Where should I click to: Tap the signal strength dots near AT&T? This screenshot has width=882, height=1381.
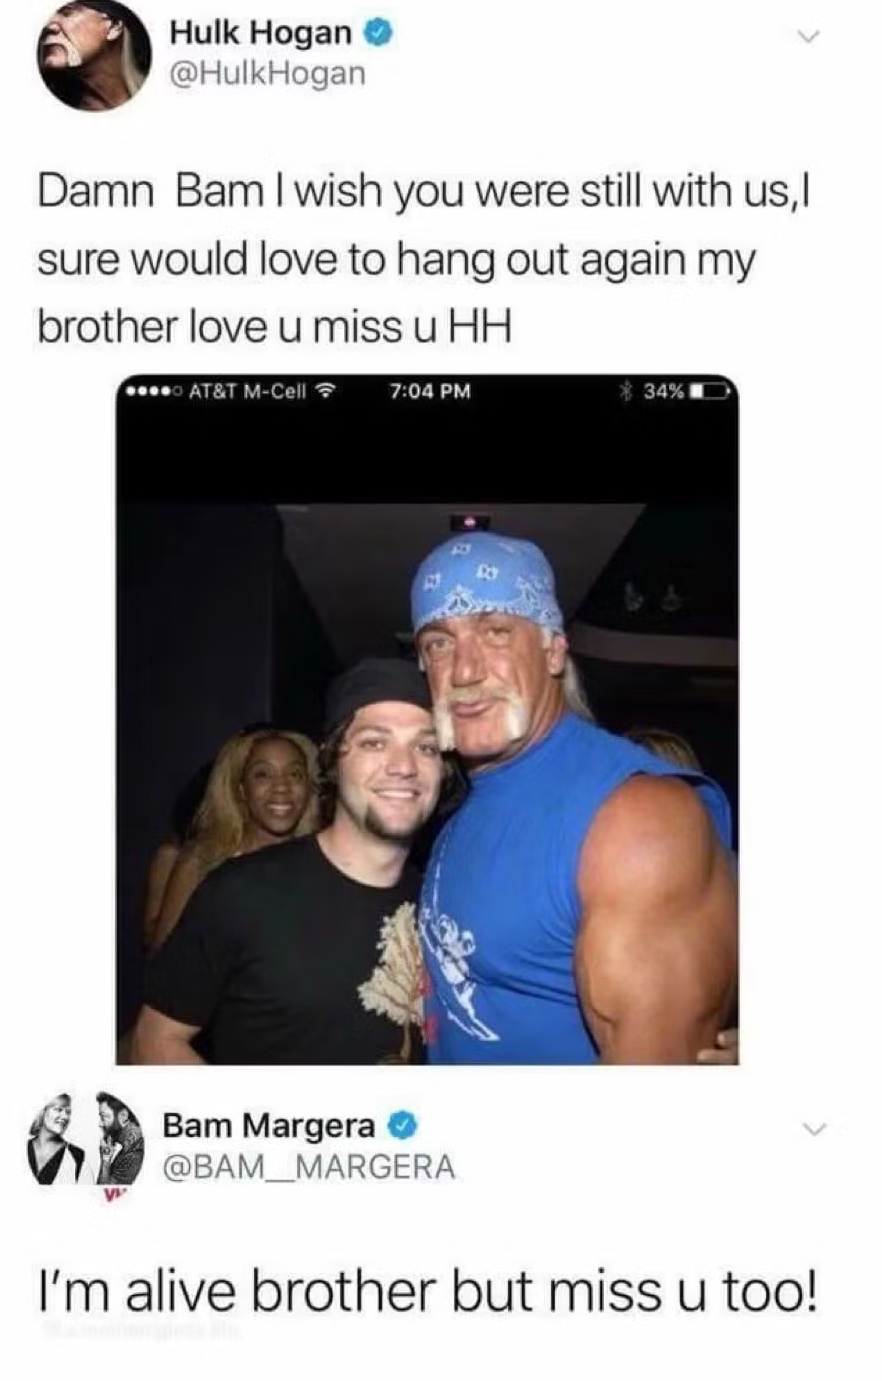click(x=151, y=391)
